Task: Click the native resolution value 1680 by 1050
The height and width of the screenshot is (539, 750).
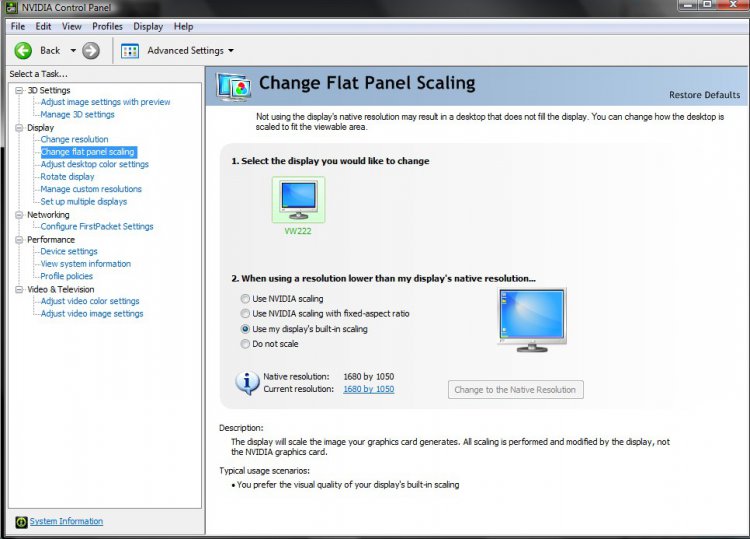Action: [369, 376]
